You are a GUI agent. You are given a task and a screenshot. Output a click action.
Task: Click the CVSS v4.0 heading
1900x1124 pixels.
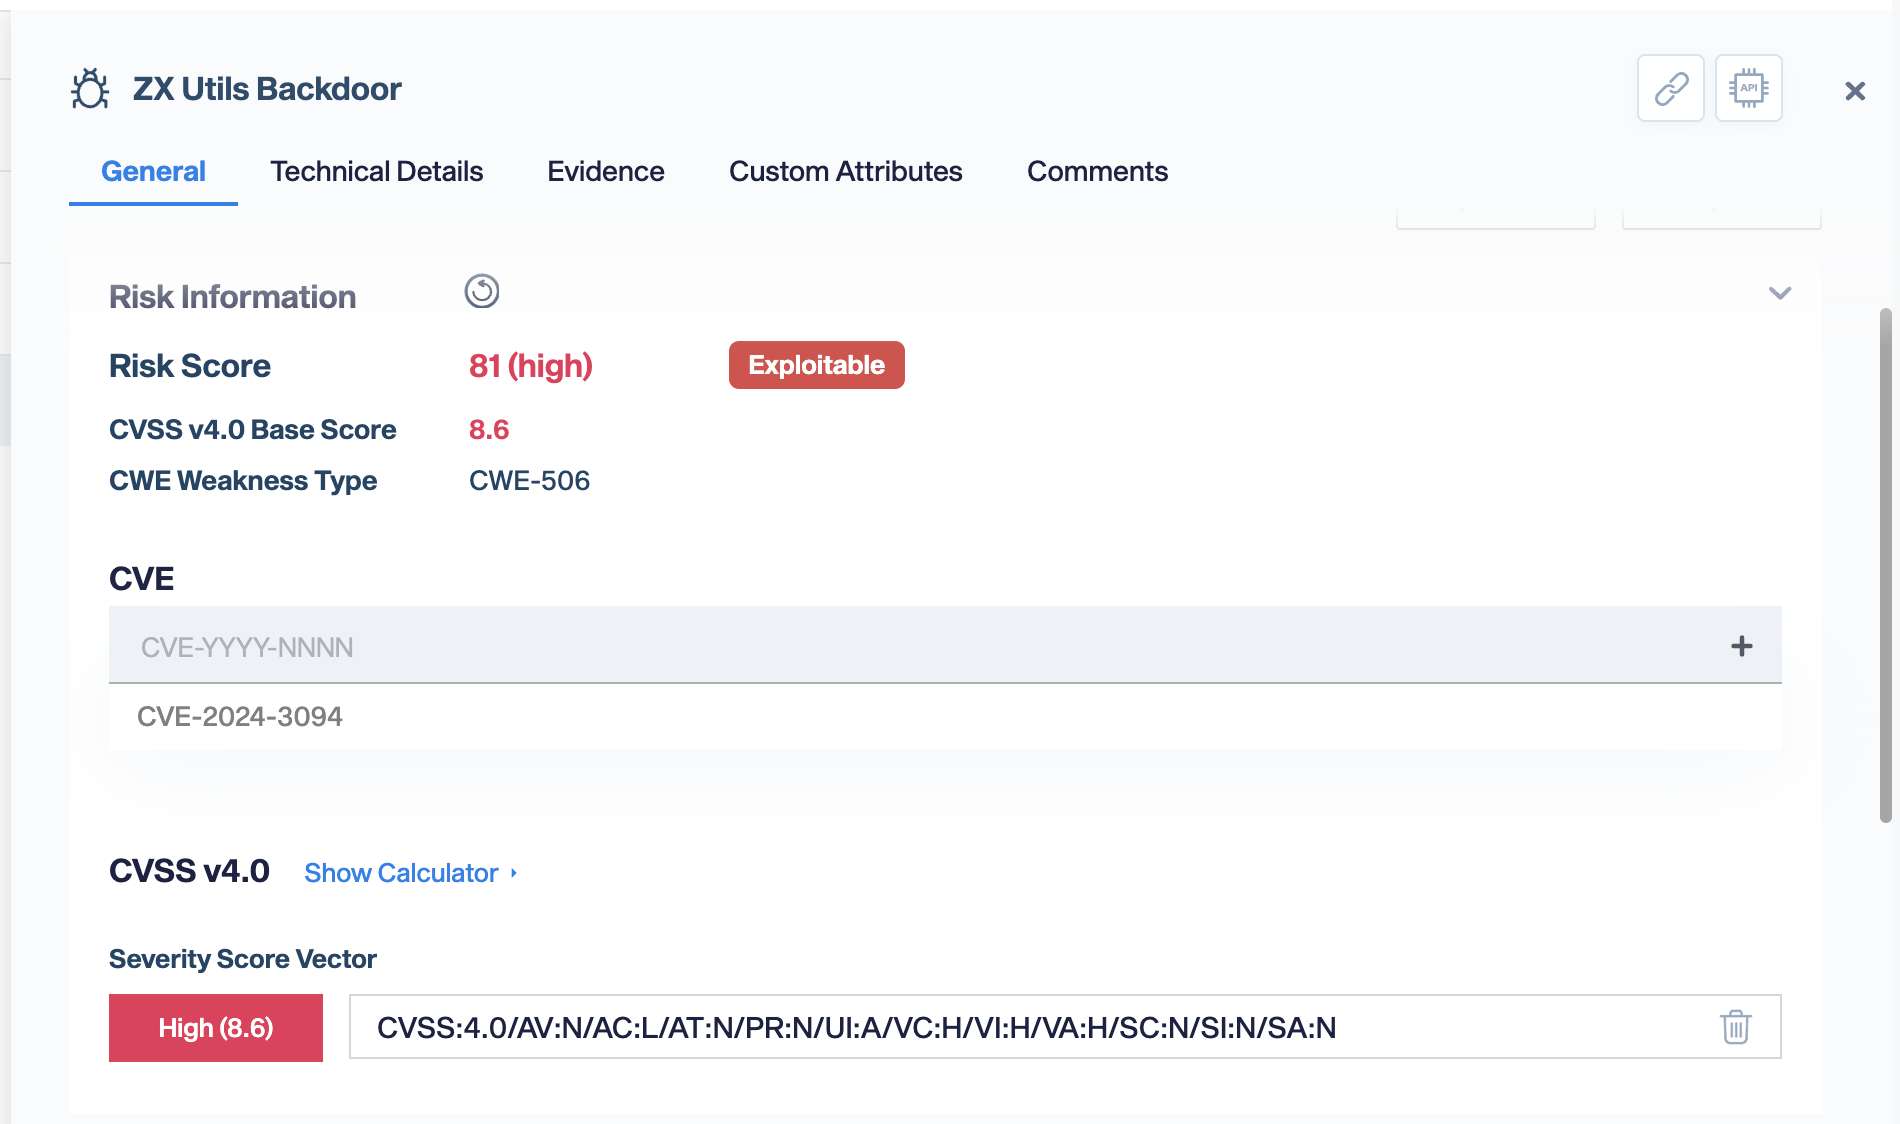click(x=189, y=871)
